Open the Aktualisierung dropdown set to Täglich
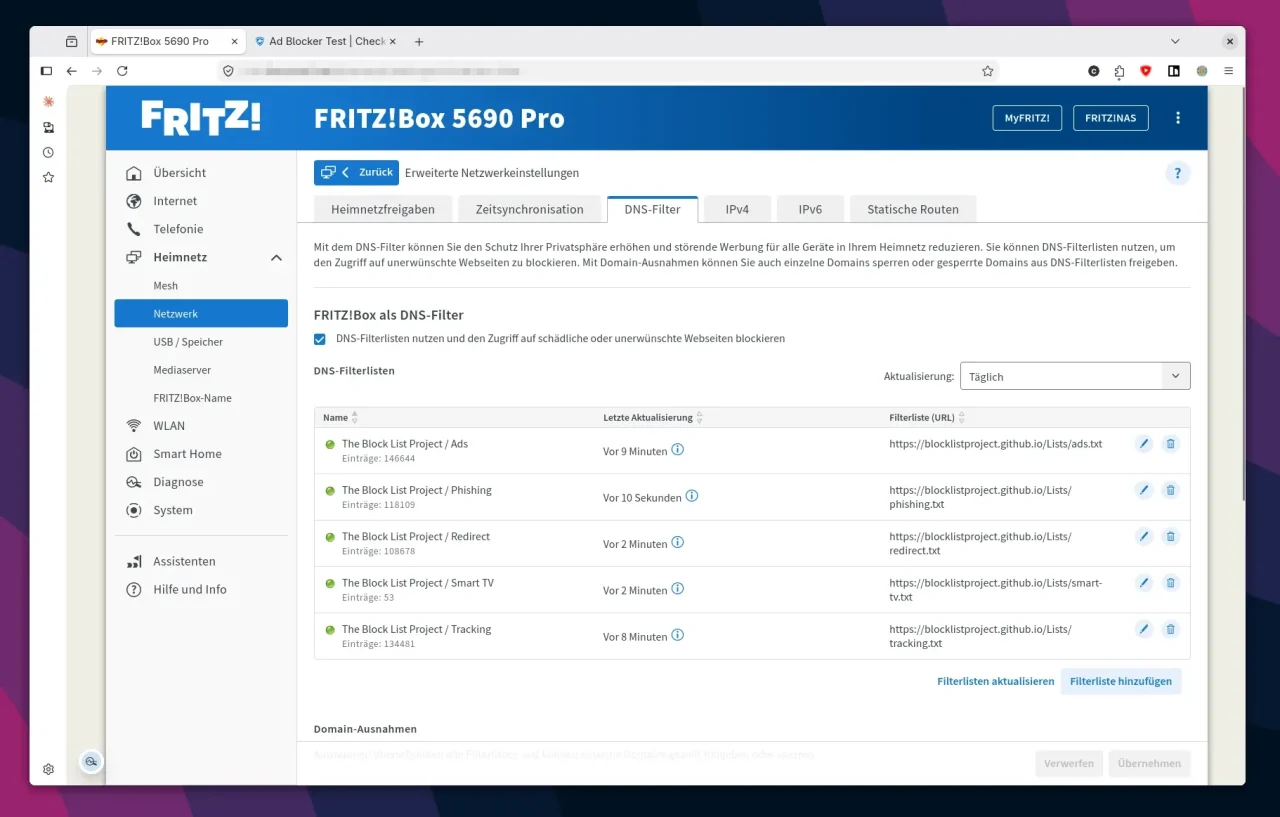The width and height of the screenshot is (1280, 817). tap(1075, 376)
